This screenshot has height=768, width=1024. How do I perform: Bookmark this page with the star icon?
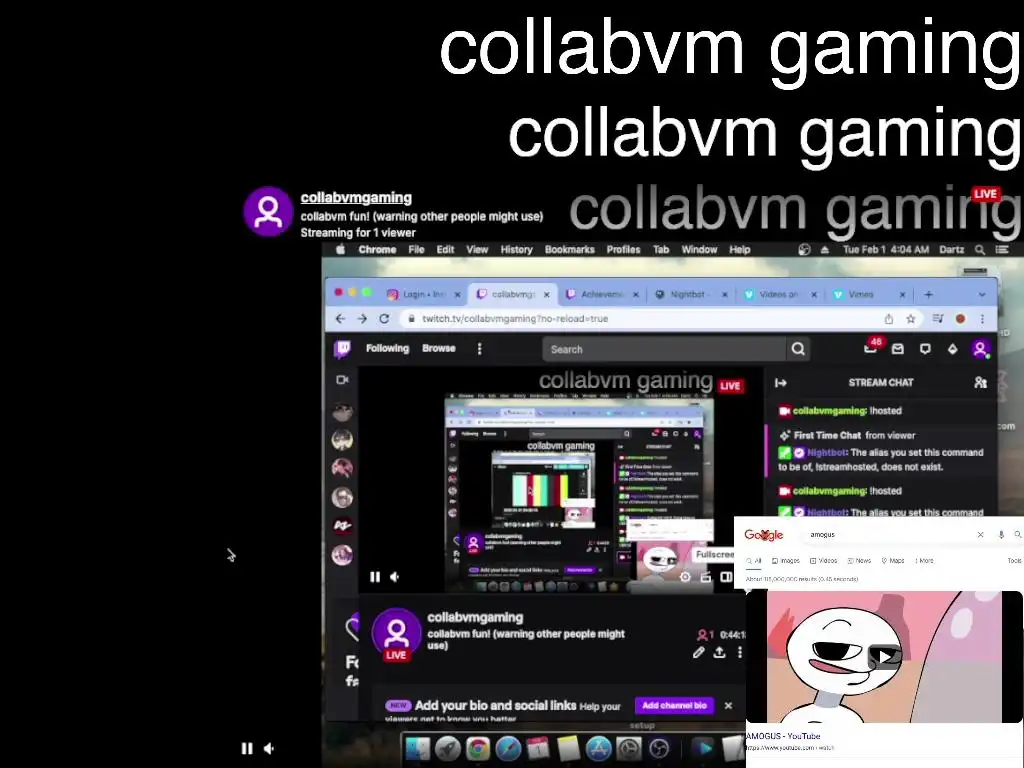click(910, 319)
